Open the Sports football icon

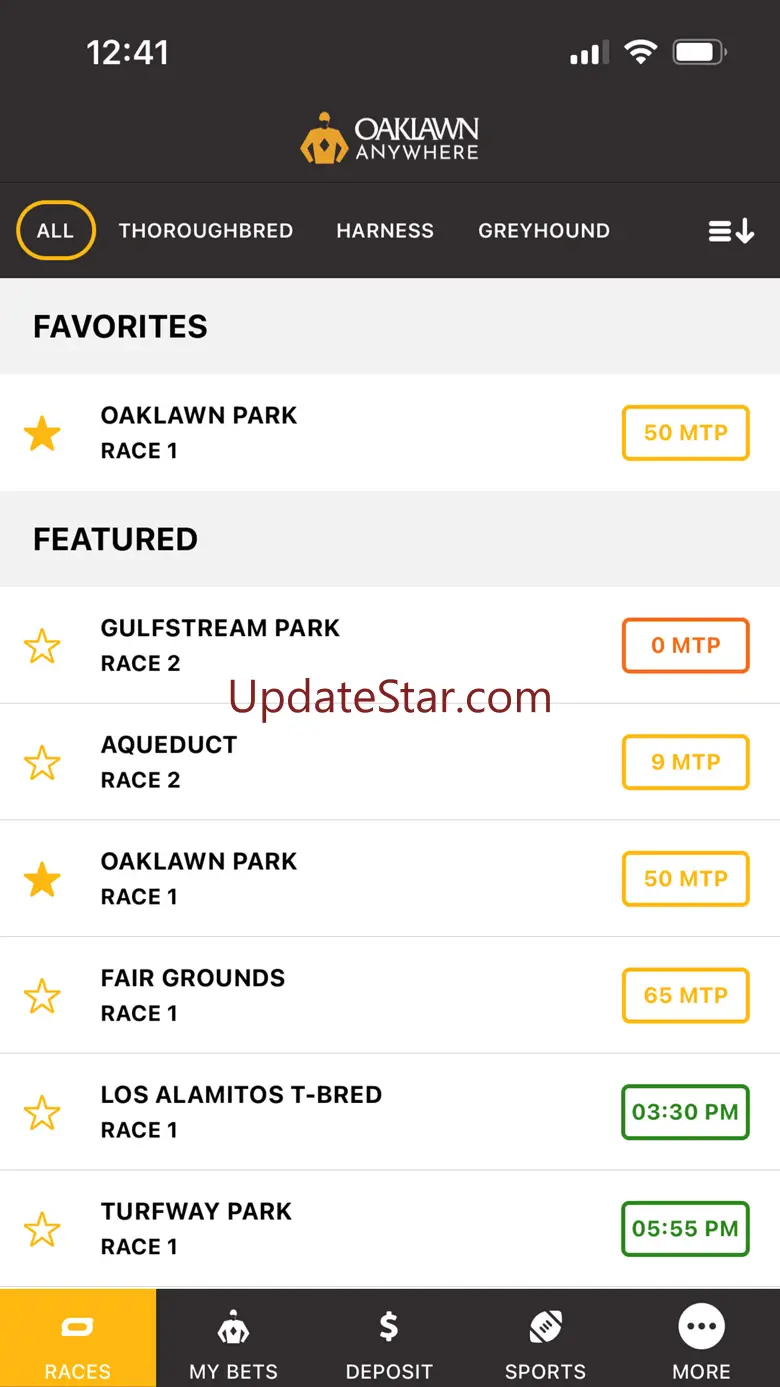(x=545, y=1328)
